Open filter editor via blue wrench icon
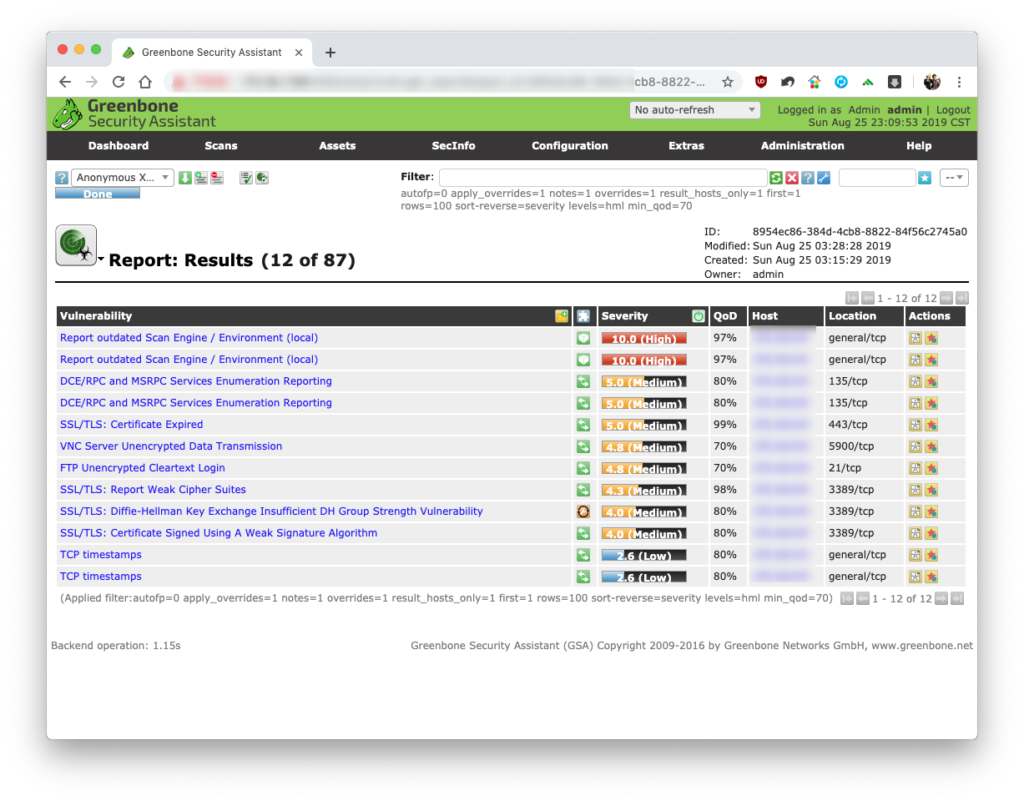This screenshot has height=801, width=1024. (824, 178)
